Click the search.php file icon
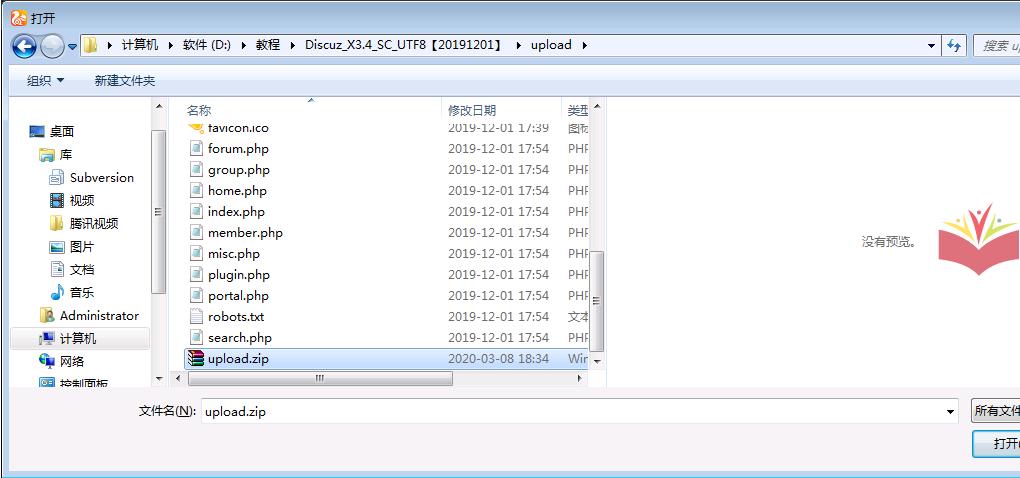 [x=196, y=338]
